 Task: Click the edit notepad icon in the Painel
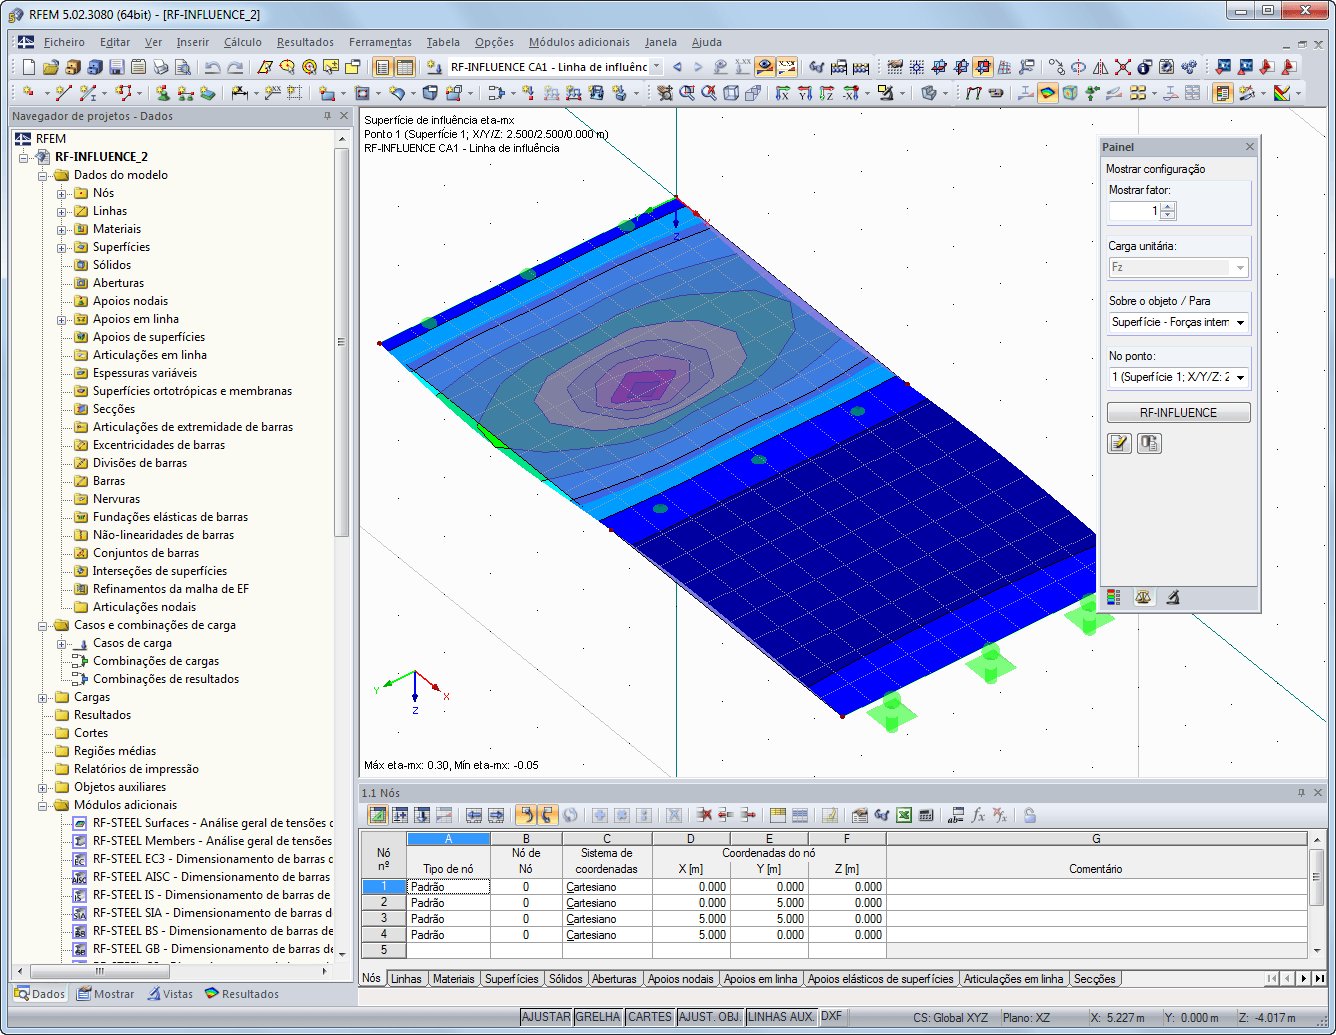tap(1119, 444)
